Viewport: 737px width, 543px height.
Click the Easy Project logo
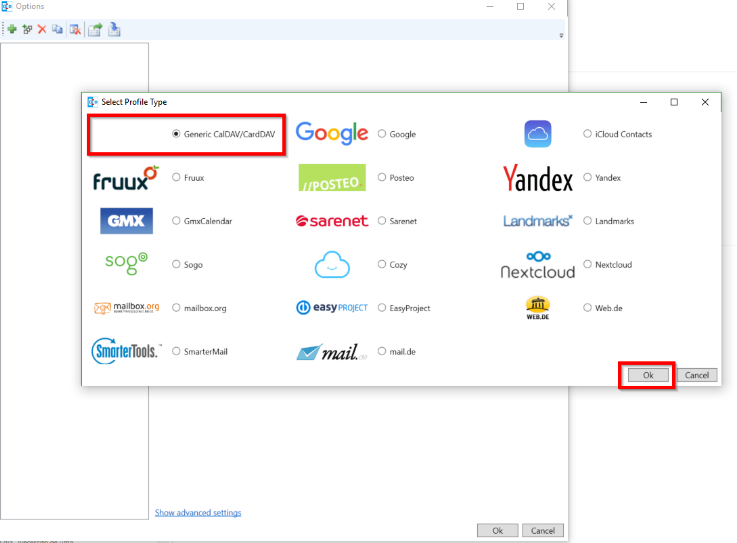pos(332,307)
